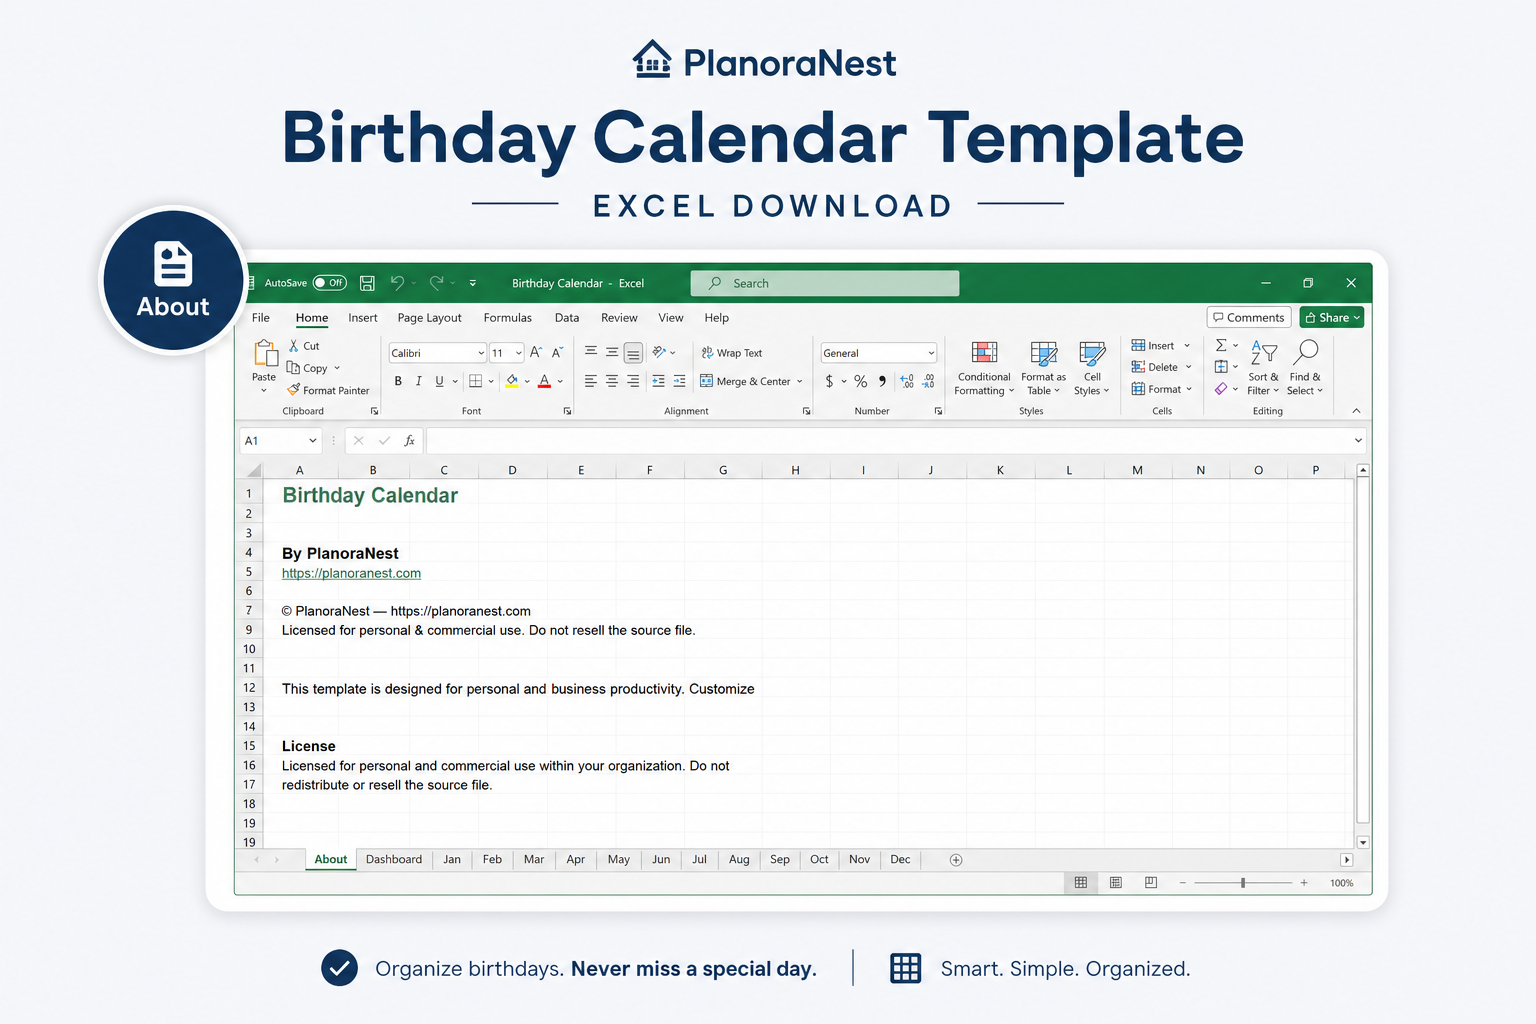
Task: Click the AutoSum sigma icon
Action: tap(1221, 345)
